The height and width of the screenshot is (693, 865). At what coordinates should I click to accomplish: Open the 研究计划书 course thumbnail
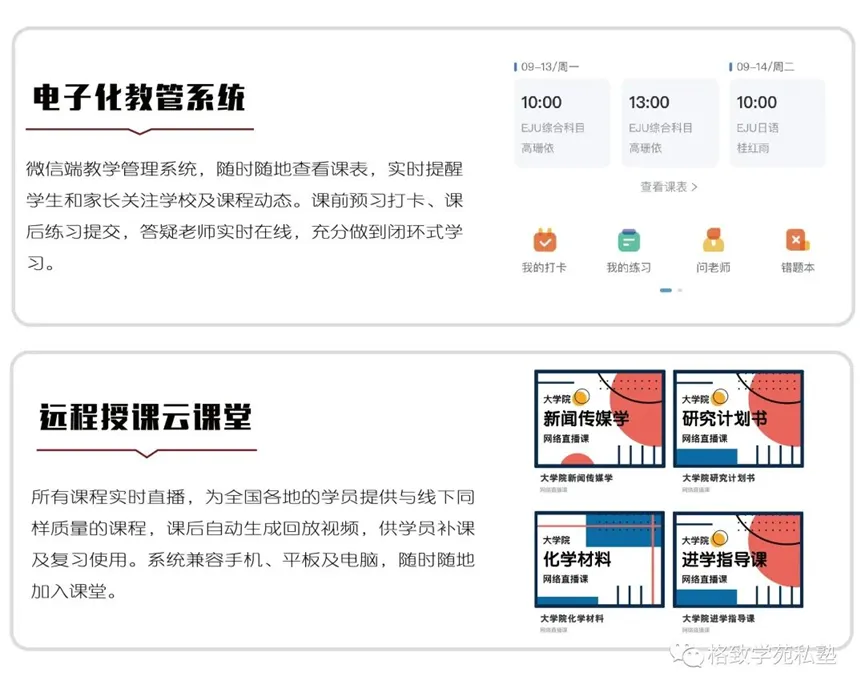[x=738, y=419]
